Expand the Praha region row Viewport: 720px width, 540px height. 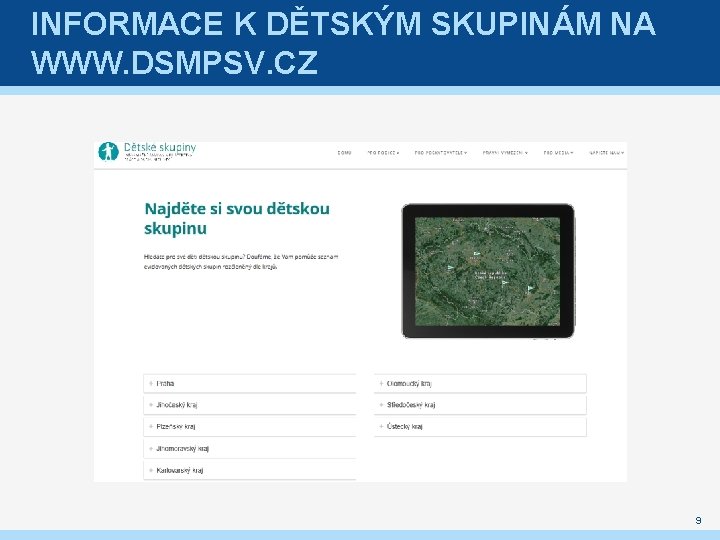[250, 383]
